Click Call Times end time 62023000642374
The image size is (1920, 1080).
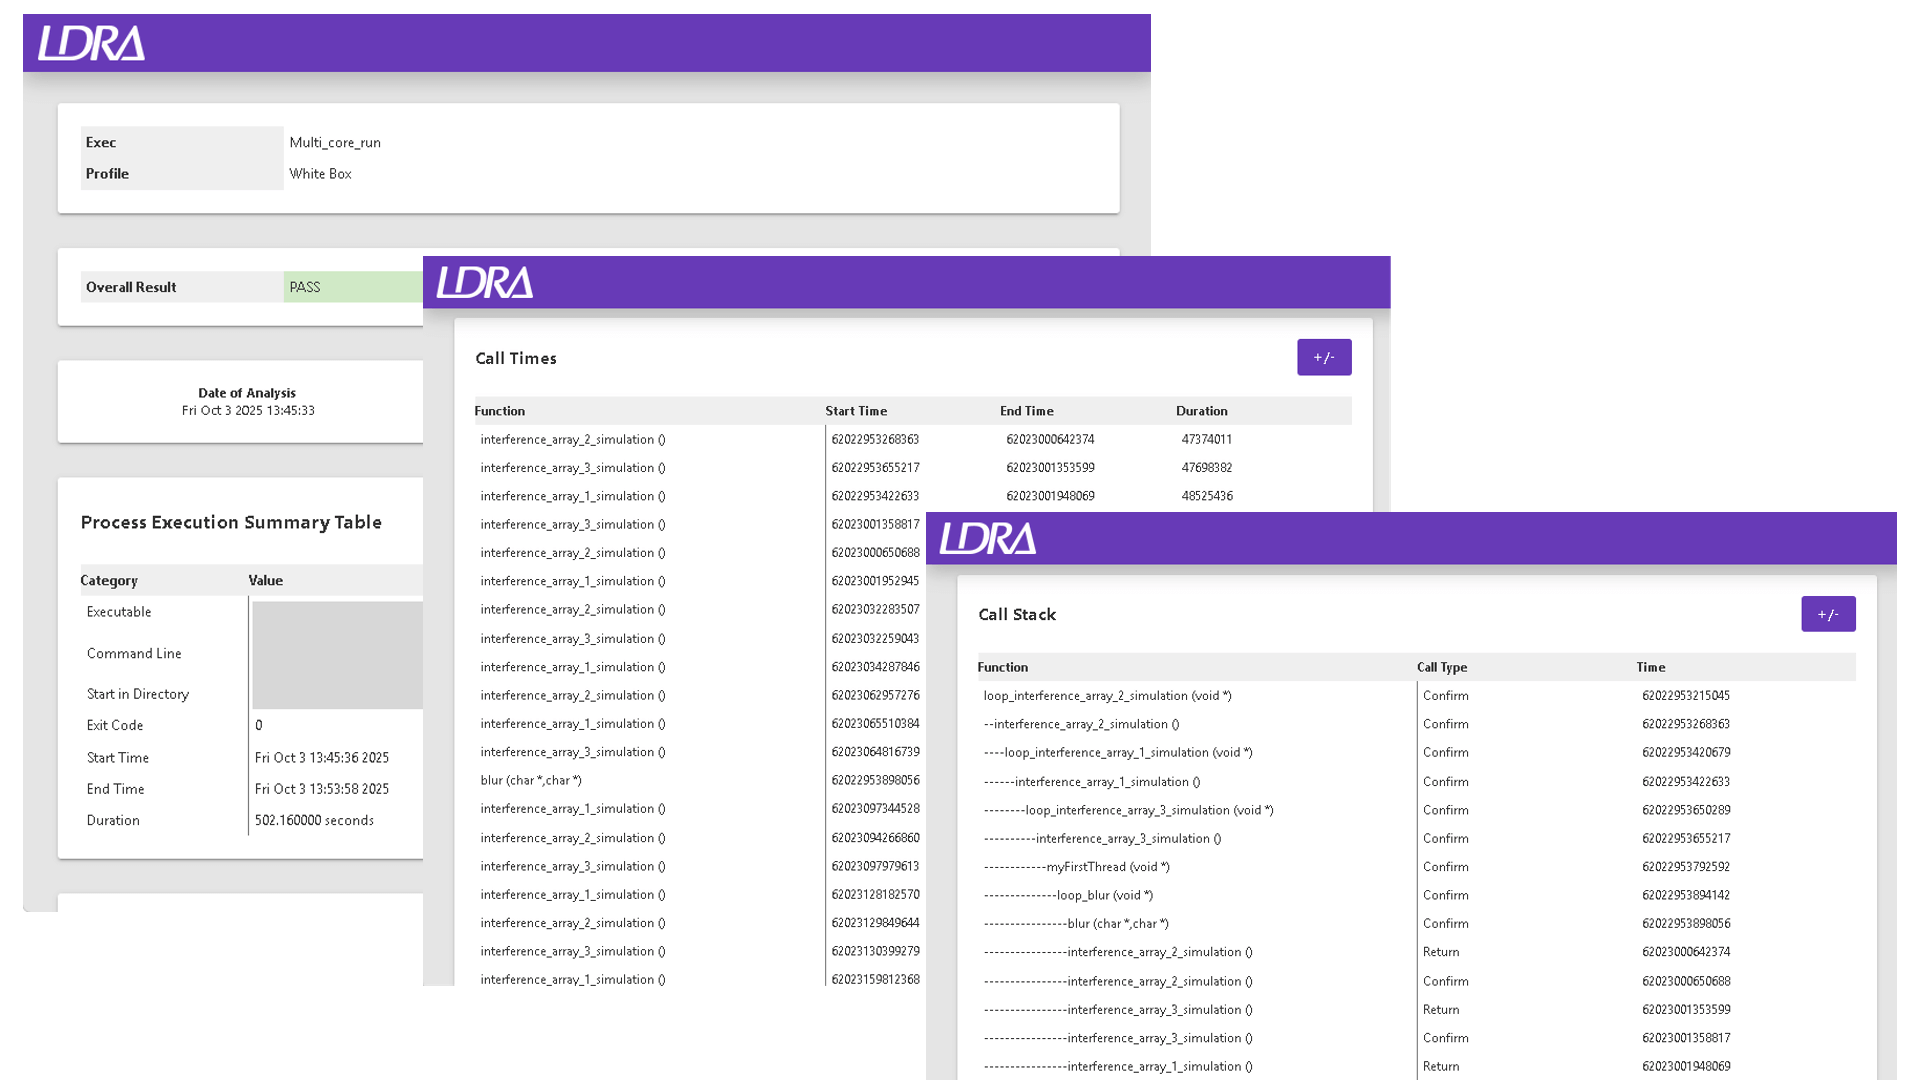[1050, 439]
